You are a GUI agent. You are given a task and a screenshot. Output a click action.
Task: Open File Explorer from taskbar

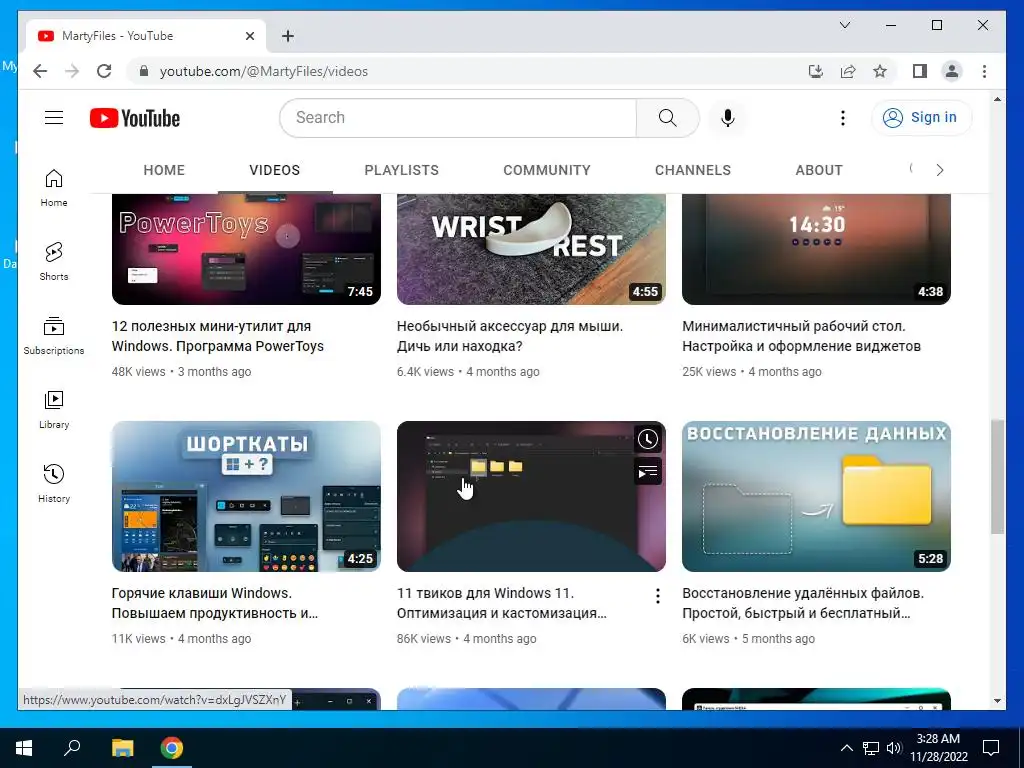[122, 748]
